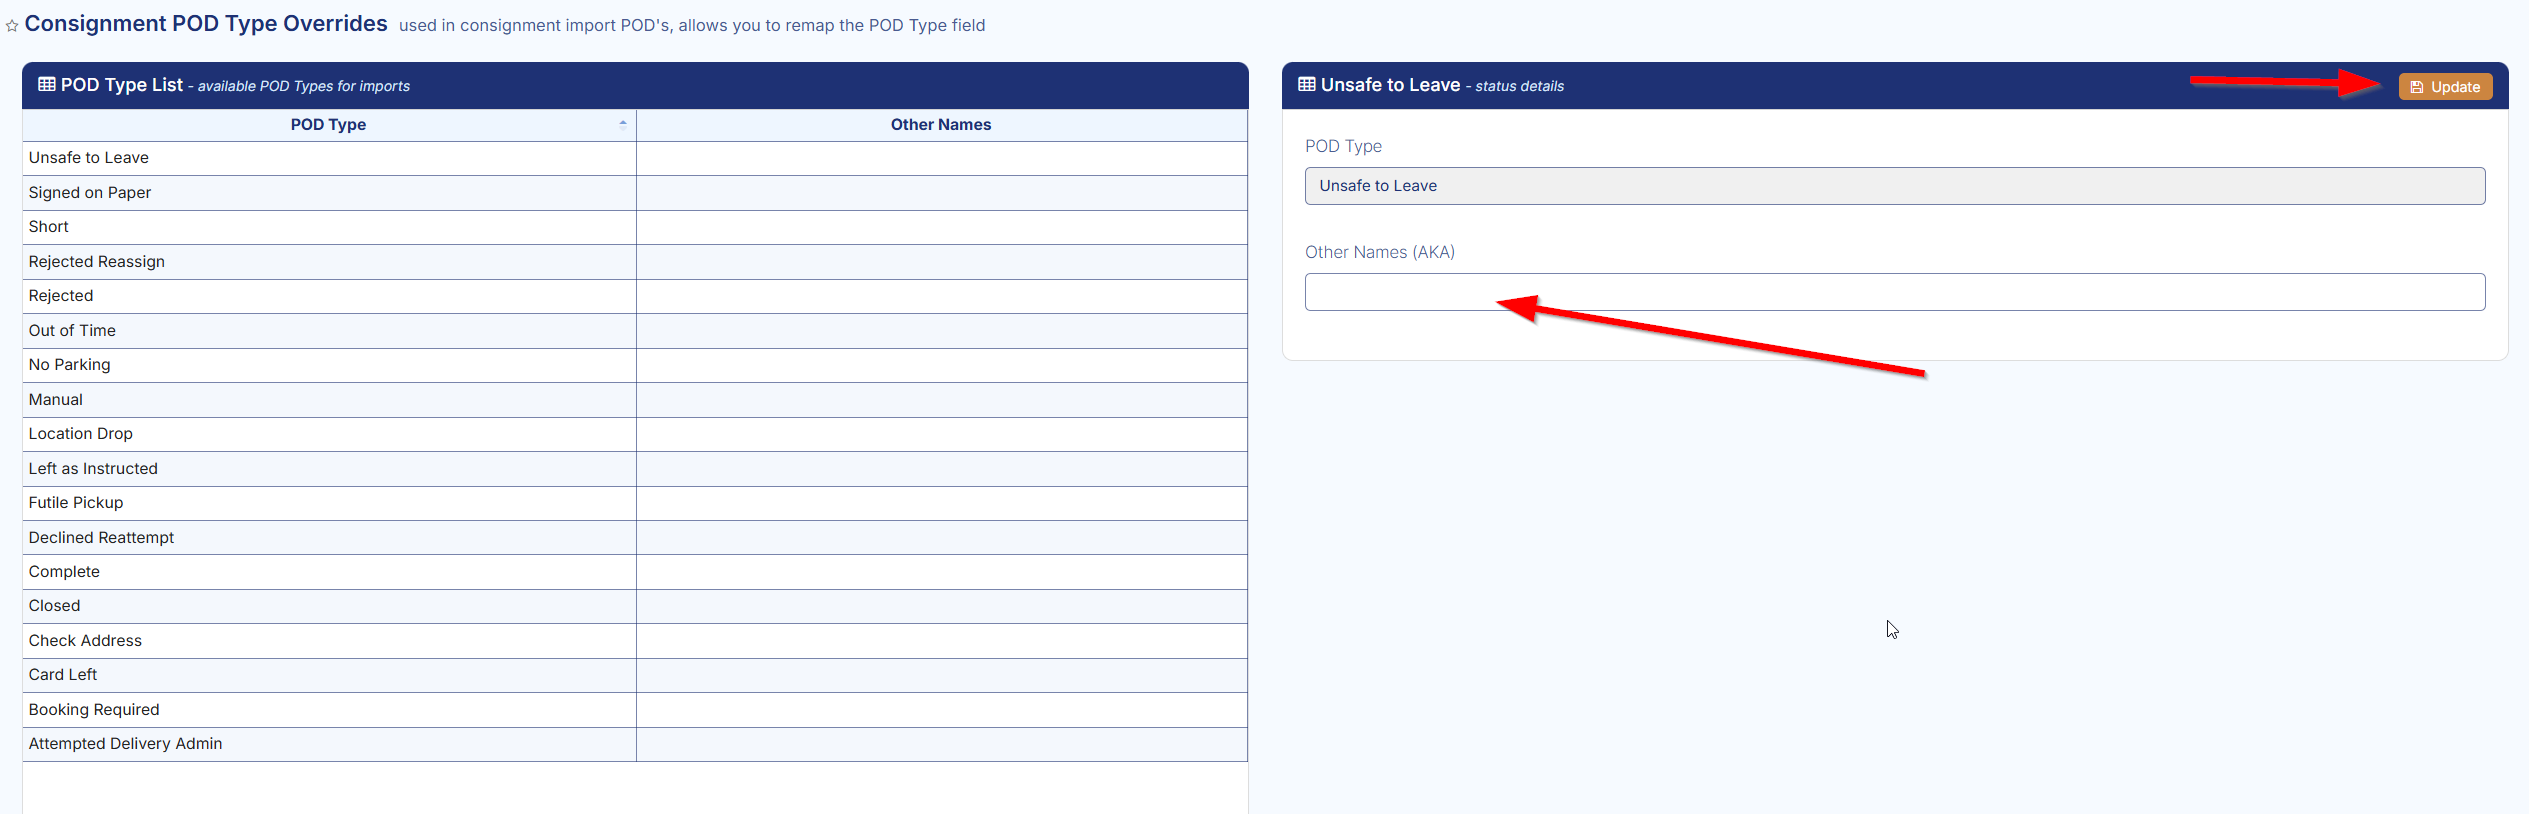Sort by the POD Type column header

(x=328, y=125)
